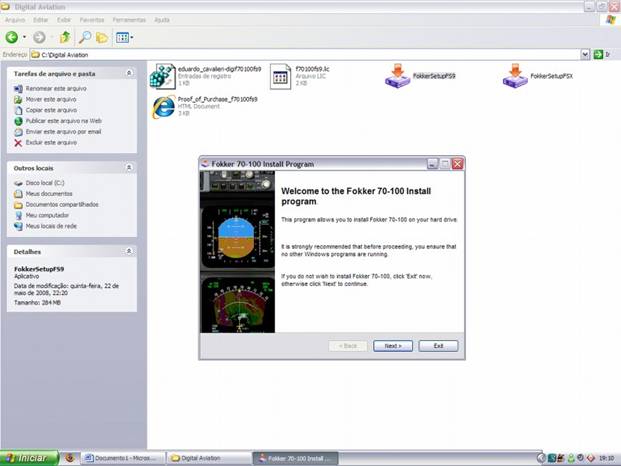
Task: Click Enviar este arquivo por email
Action: coord(63,131)
